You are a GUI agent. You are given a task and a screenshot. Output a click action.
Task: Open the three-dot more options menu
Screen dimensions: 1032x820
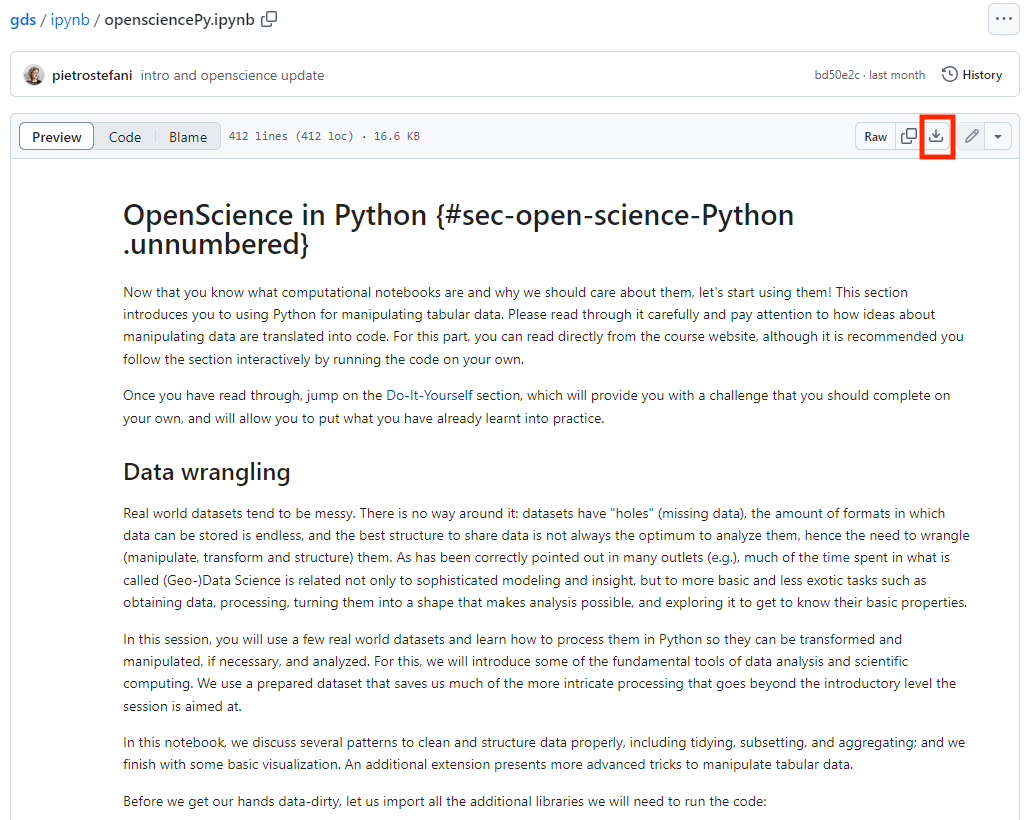click(x=1003, y=19)
